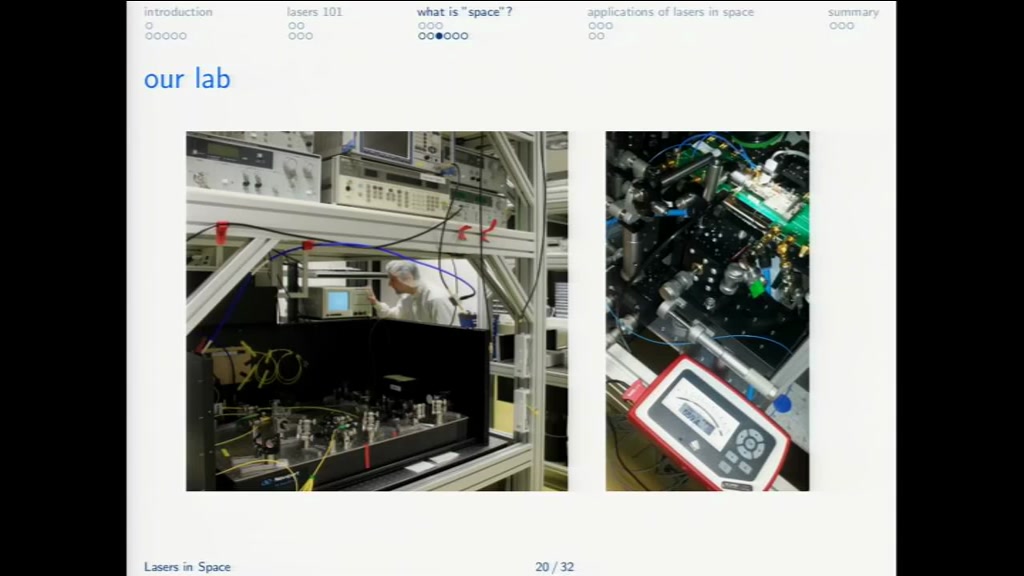This screenshot has width=1024, height=576.
Task: Click the lone top-row circle under introduction
Action: pyautogui.click(x=149, y=25)
